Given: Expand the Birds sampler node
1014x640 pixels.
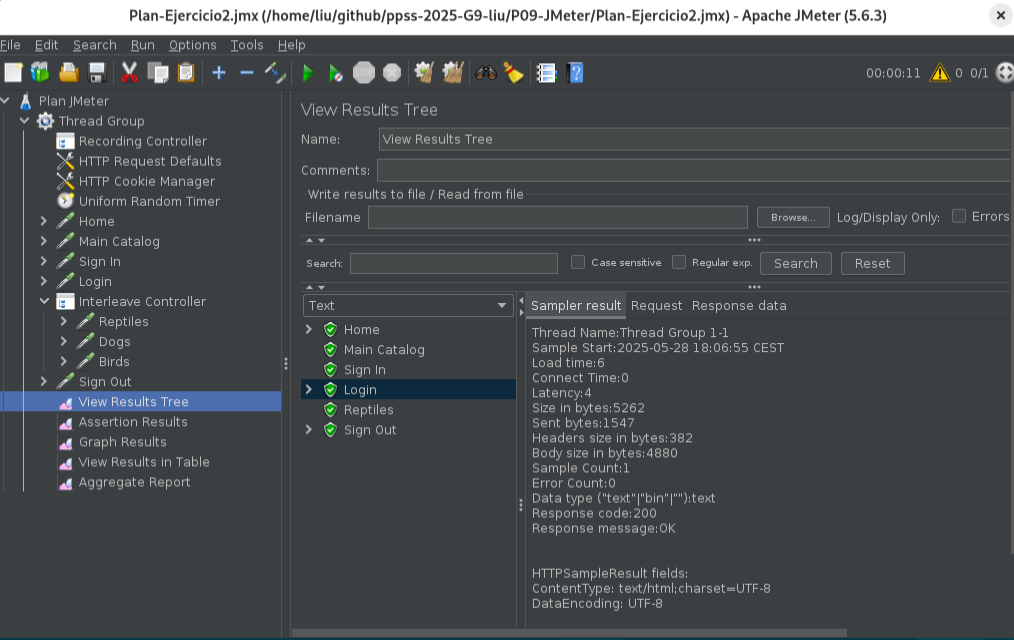Looking at the screenshot, I should pos(63,361).
